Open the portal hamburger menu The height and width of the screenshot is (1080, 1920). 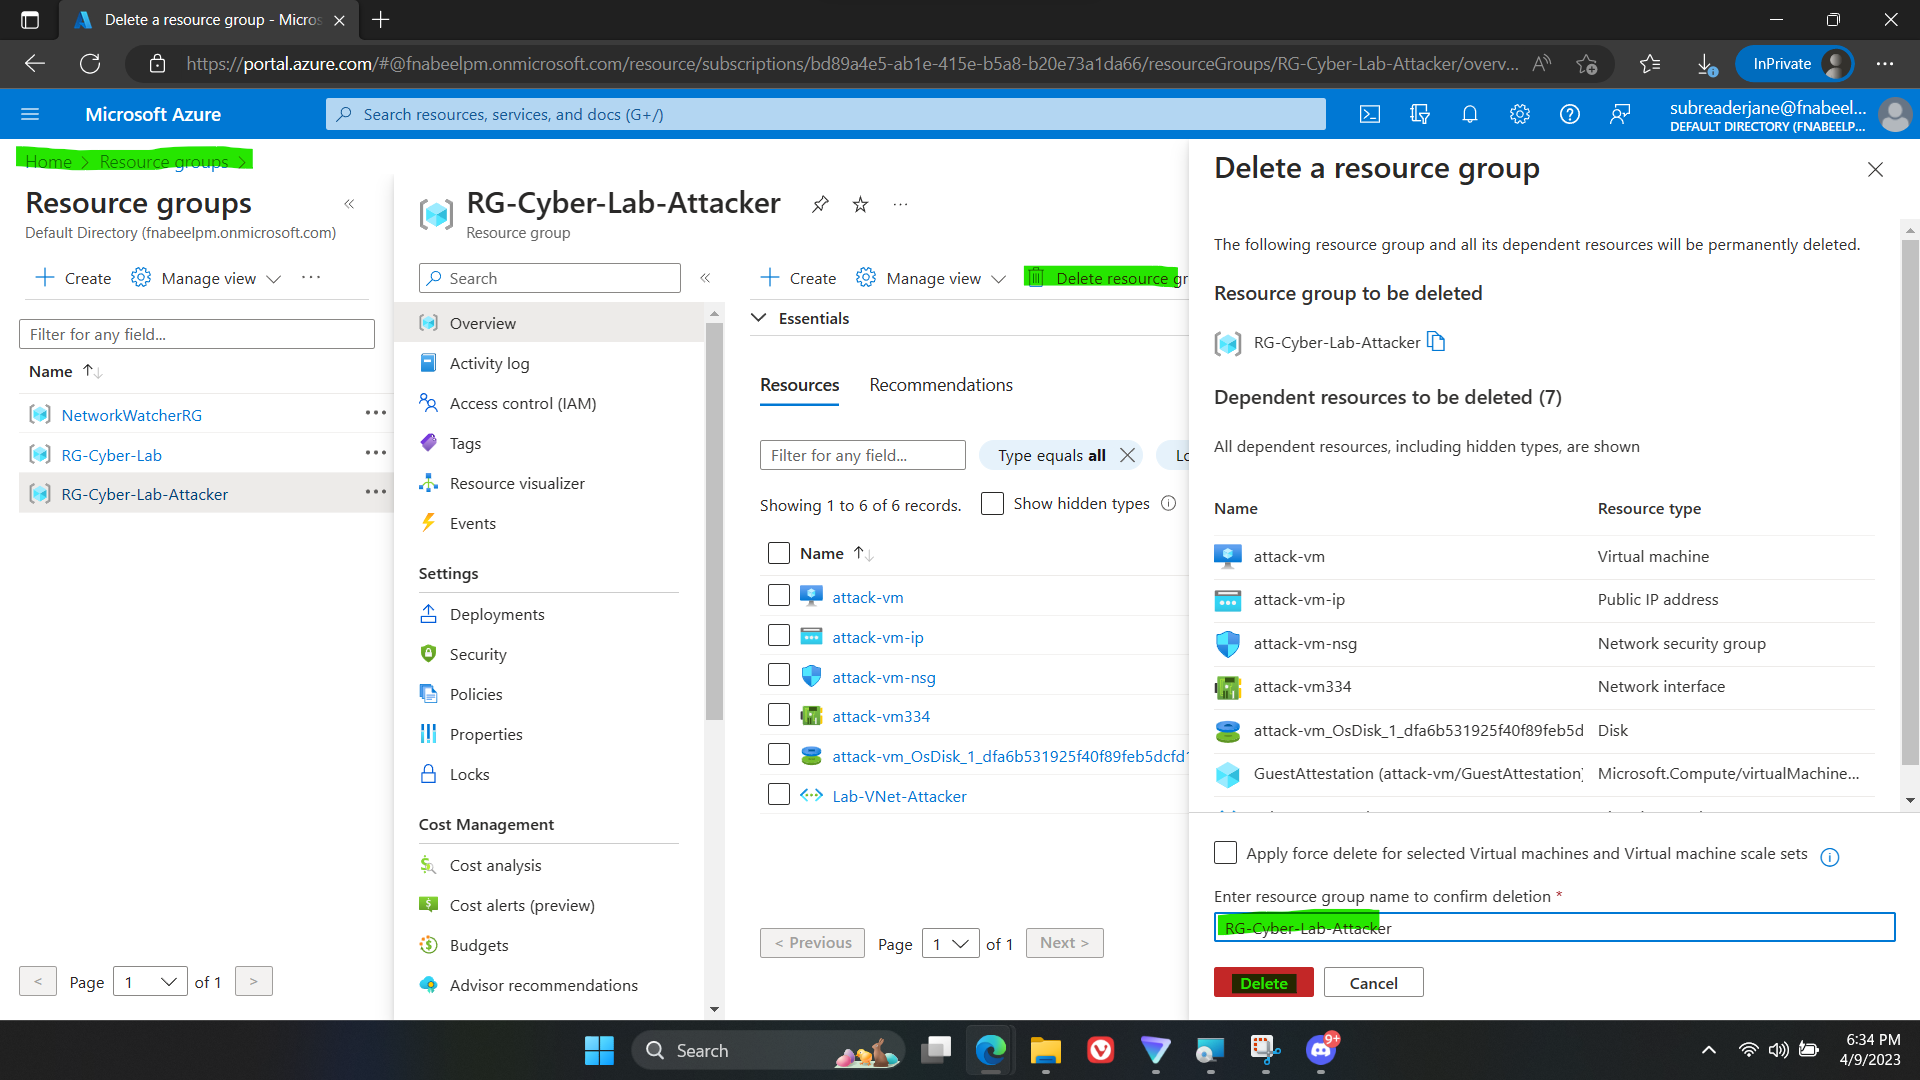30,115
